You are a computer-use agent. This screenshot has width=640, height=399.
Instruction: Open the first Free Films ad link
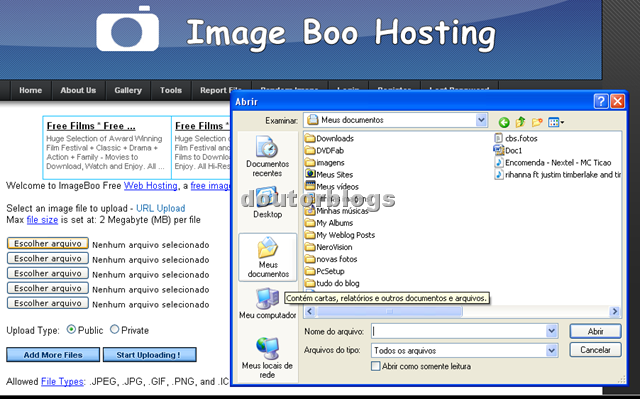[91, 126]
